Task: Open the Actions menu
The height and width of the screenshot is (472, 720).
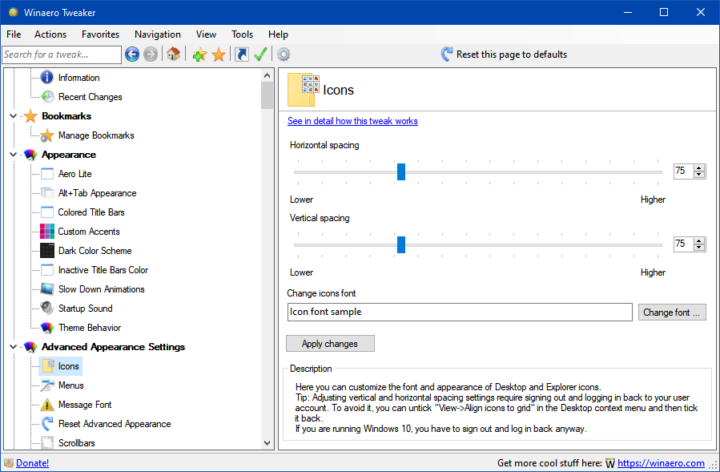Action: 51,34
